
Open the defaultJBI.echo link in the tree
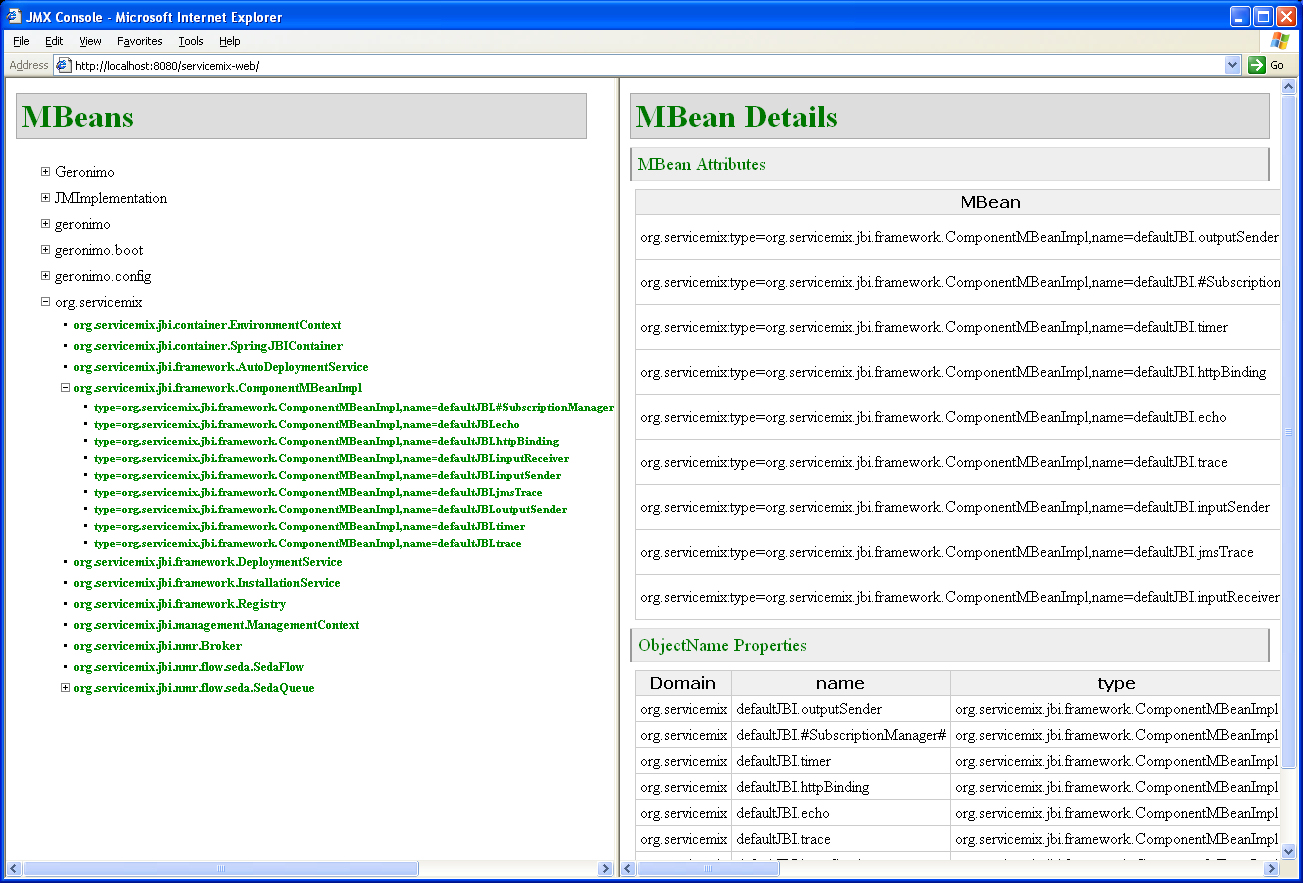pyautogui.click(x=307, y=425)
